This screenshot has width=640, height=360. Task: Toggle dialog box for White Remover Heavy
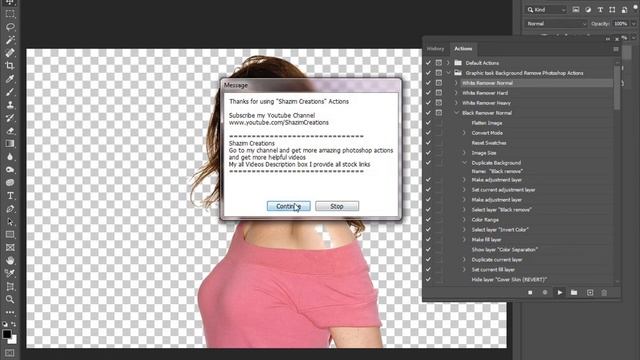(x=439, y=103)
